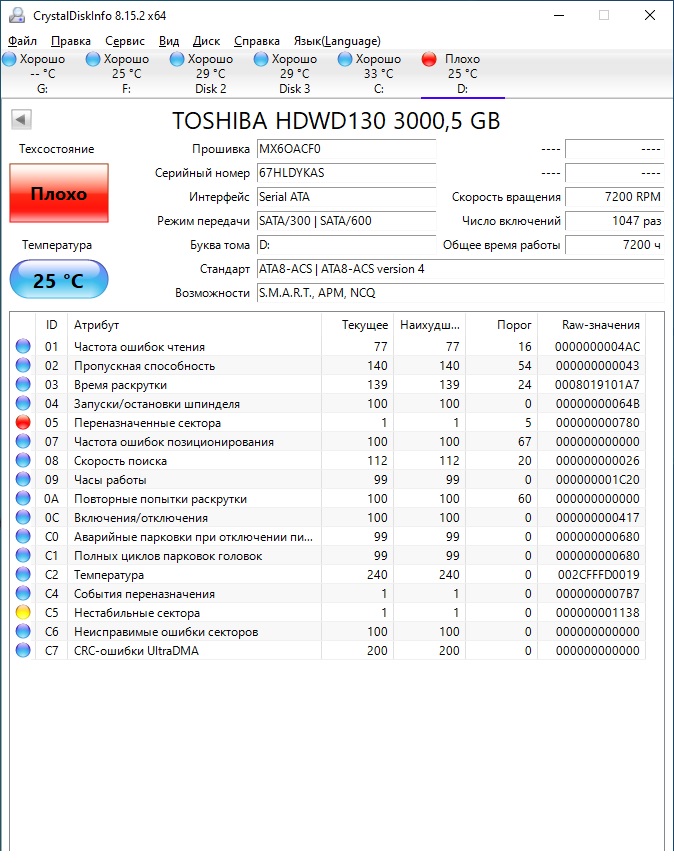The width and height of the screenshot is (674, 863).
Task: Click status icon for 04 Запуски/остановки шпинделя
Action: click(23, 403)
